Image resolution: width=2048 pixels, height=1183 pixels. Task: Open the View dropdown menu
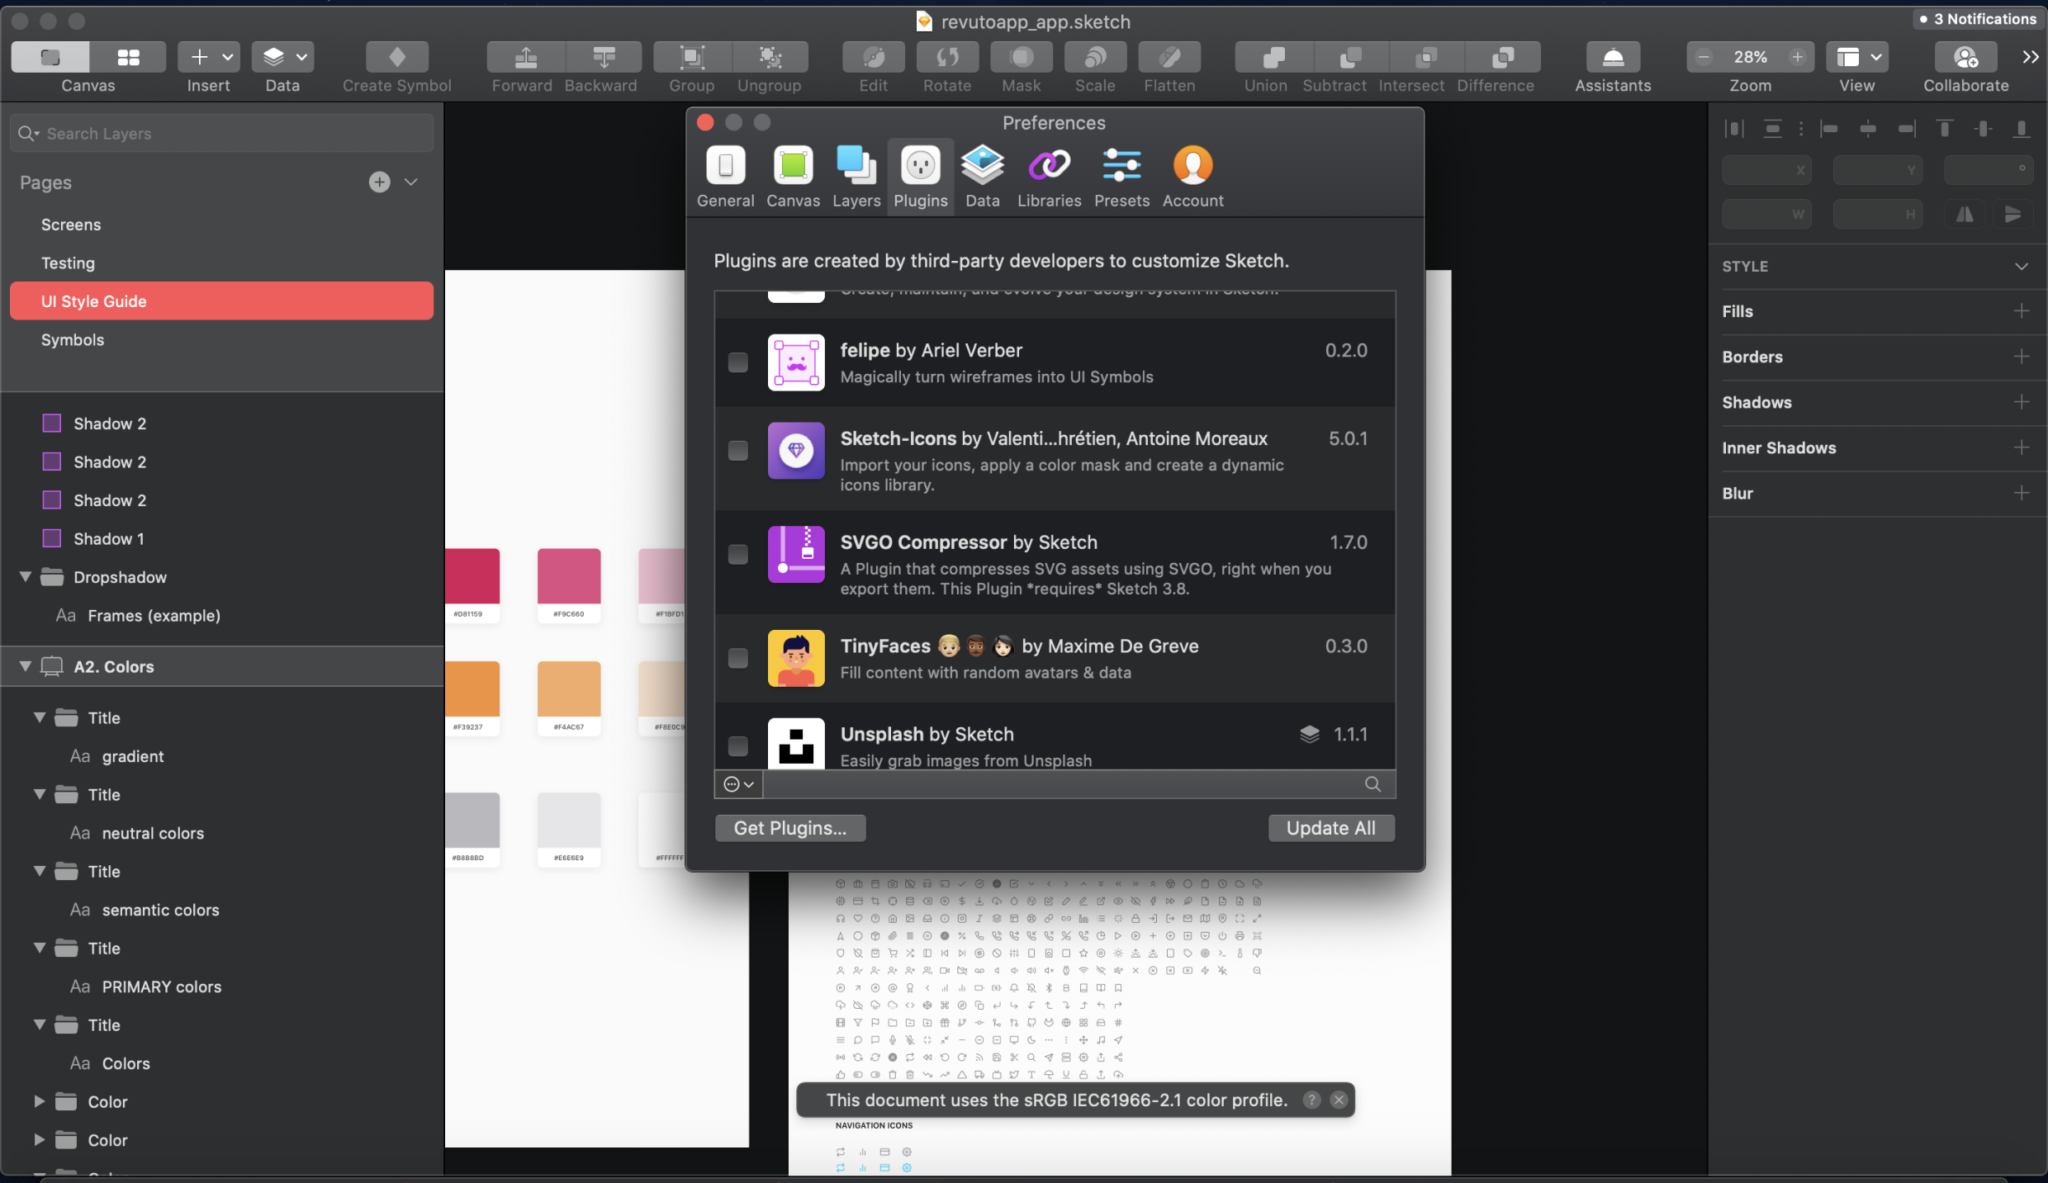point(1857,57)
